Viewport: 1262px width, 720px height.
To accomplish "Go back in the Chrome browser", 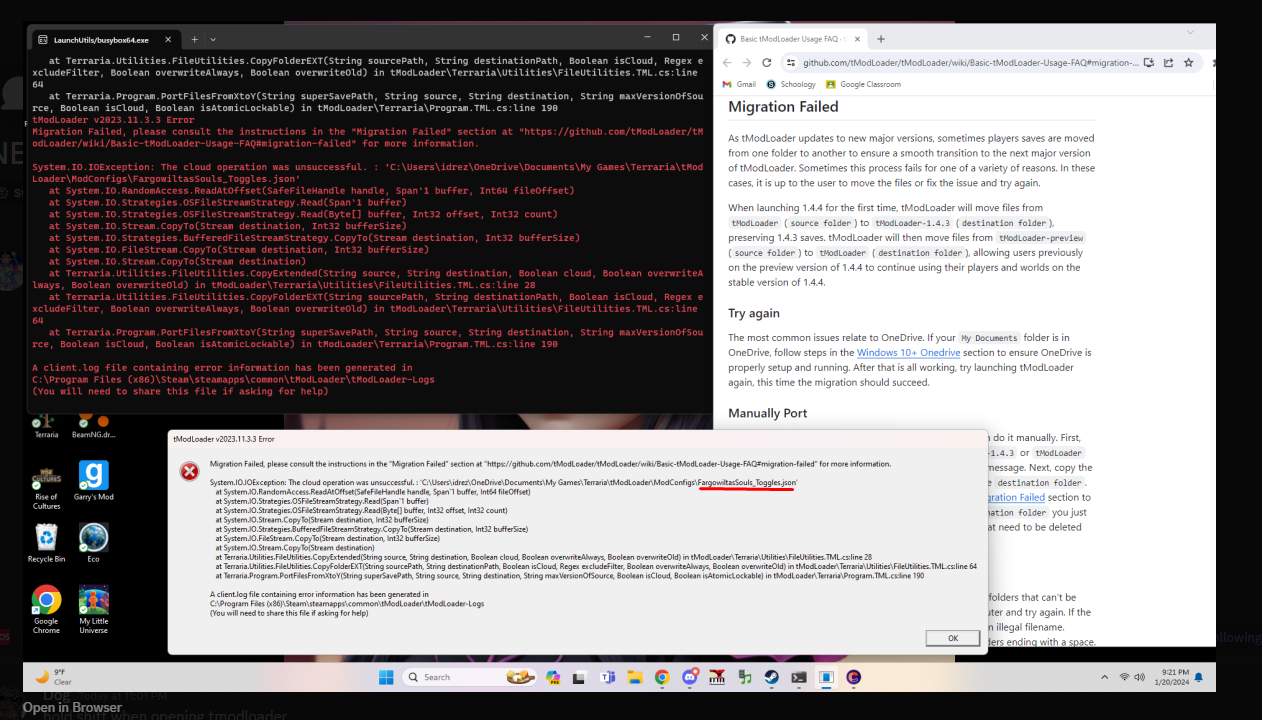I will (727, 62).
